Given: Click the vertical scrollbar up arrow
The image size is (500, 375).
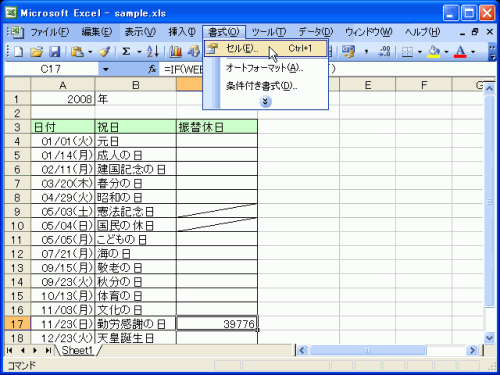Looking at the screenshot, I should point(489,89).
